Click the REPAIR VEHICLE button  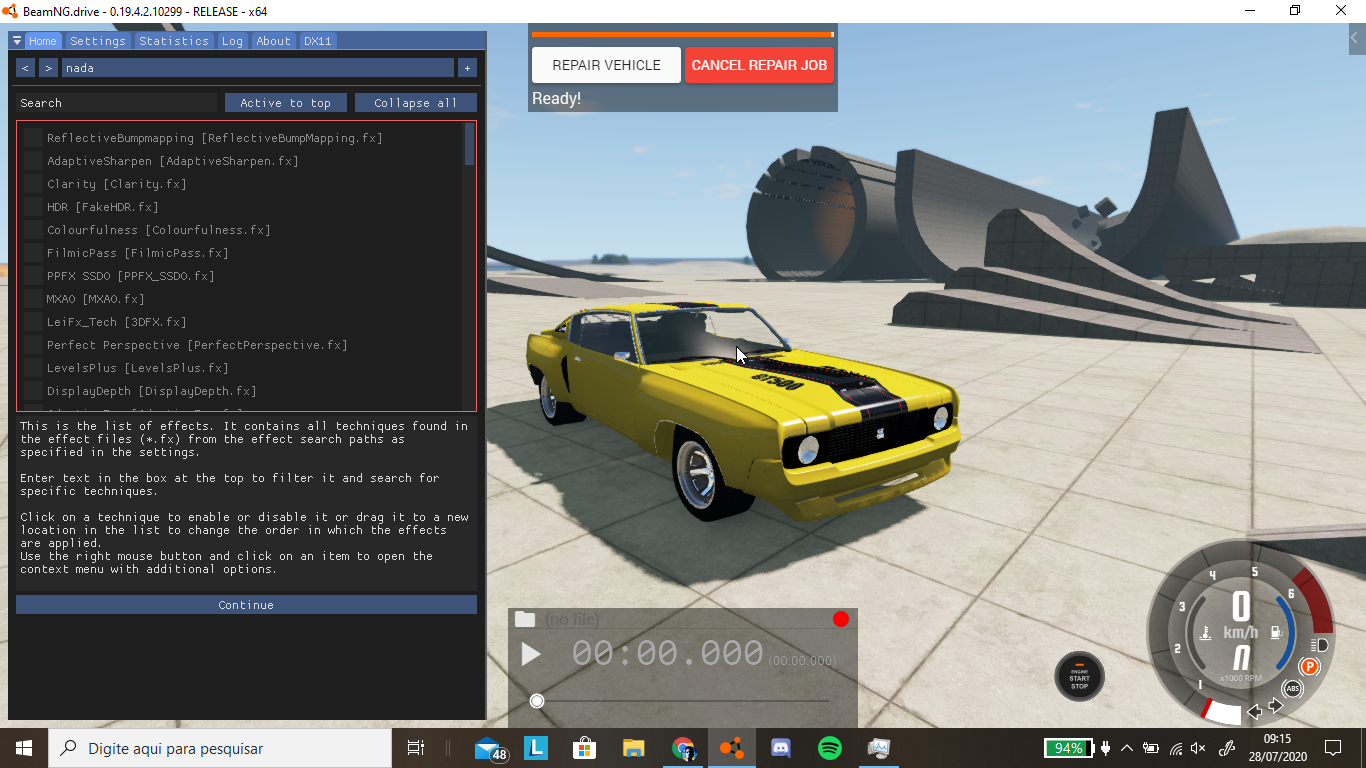pos(606,65)
